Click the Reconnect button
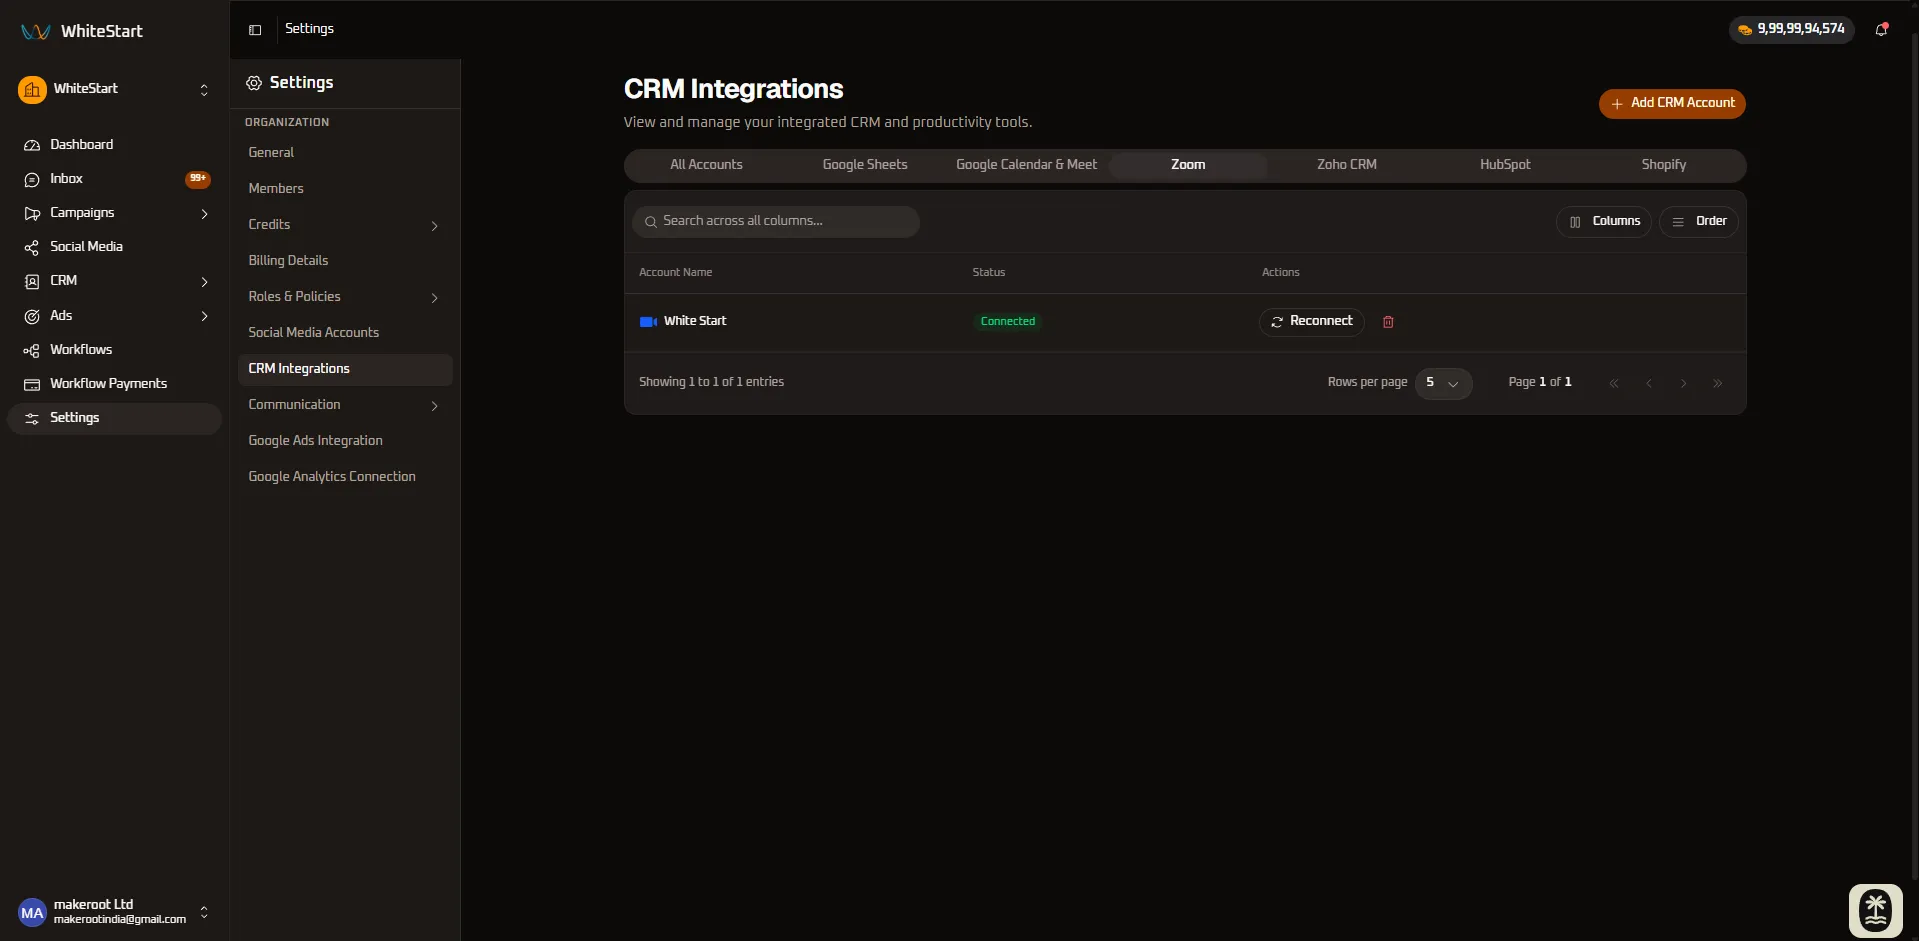This screenshot has height=941, width=1919. click(1311, 322)
